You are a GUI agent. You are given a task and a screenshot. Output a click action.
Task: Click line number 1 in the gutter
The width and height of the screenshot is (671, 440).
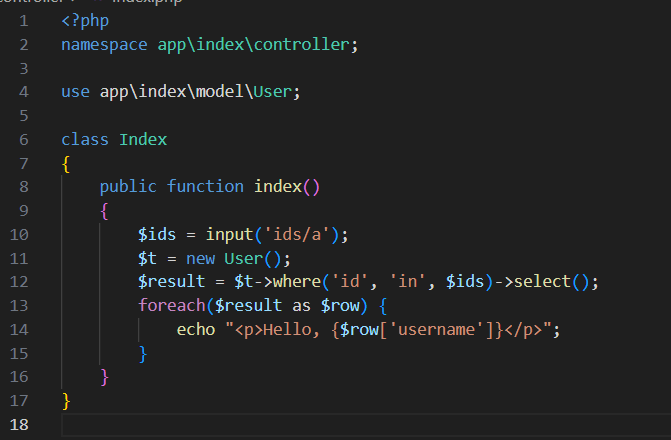coord(24,21)
